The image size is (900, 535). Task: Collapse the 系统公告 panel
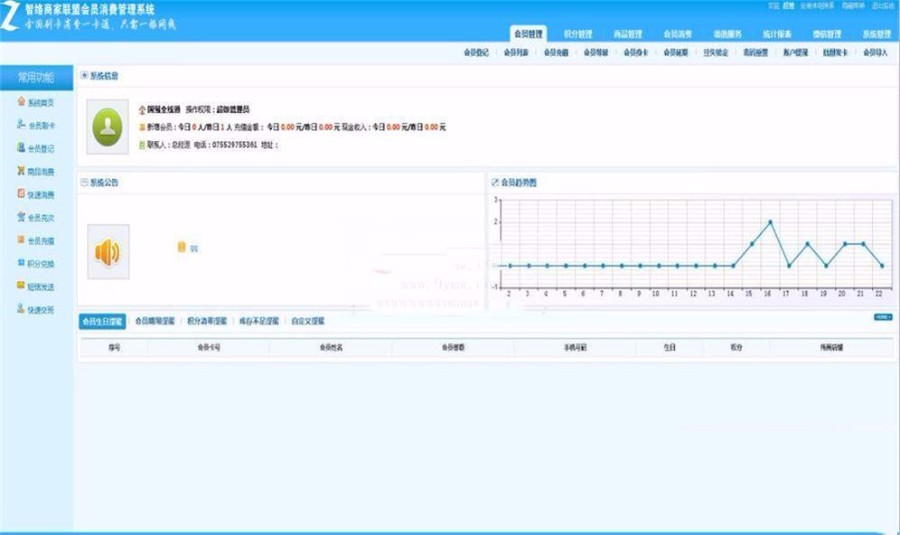[84, 182]
